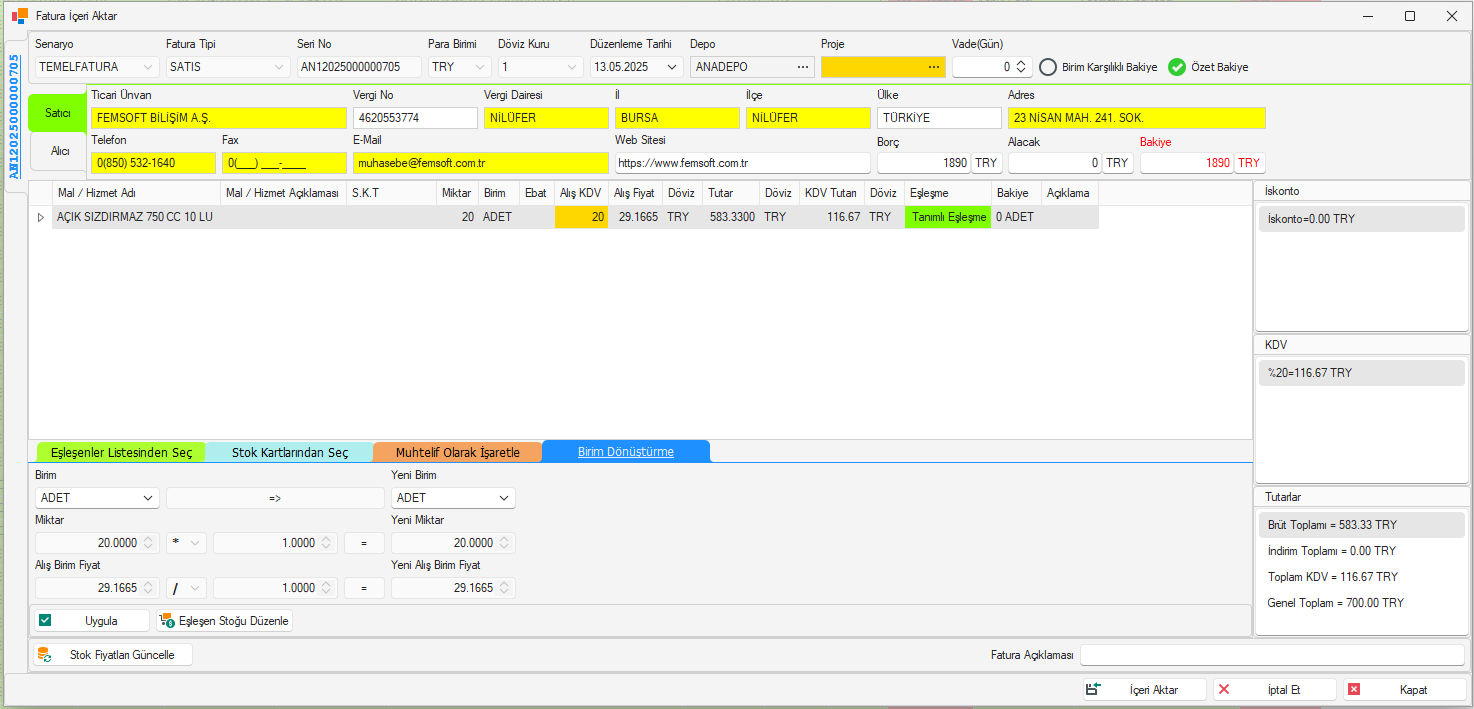Click Stok Fiyatları Güncelle button
Screen dimensions: 1474x709
pyautogui.click(x=113, y=655)
